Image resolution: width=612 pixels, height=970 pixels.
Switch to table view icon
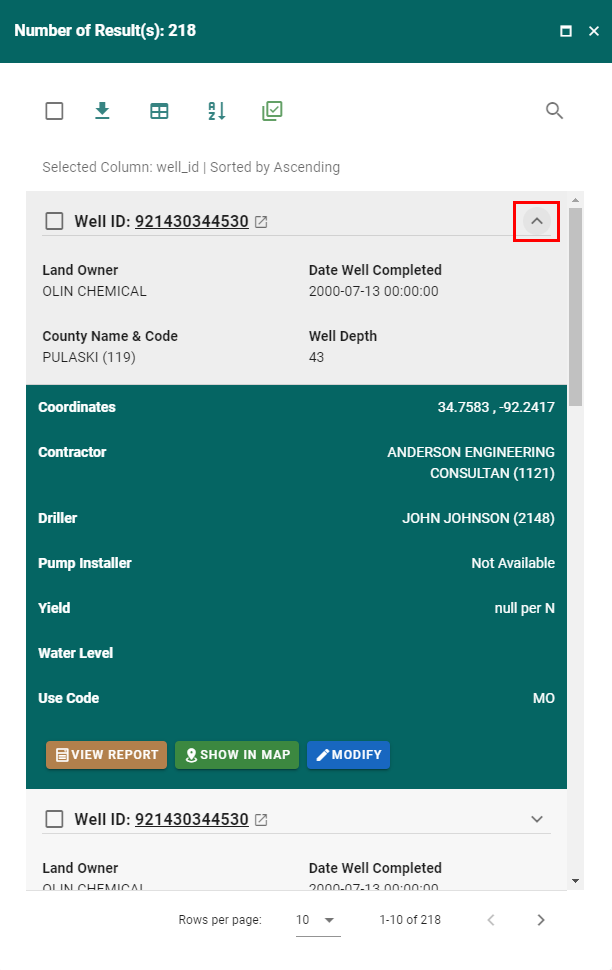[x=159, y=111]
